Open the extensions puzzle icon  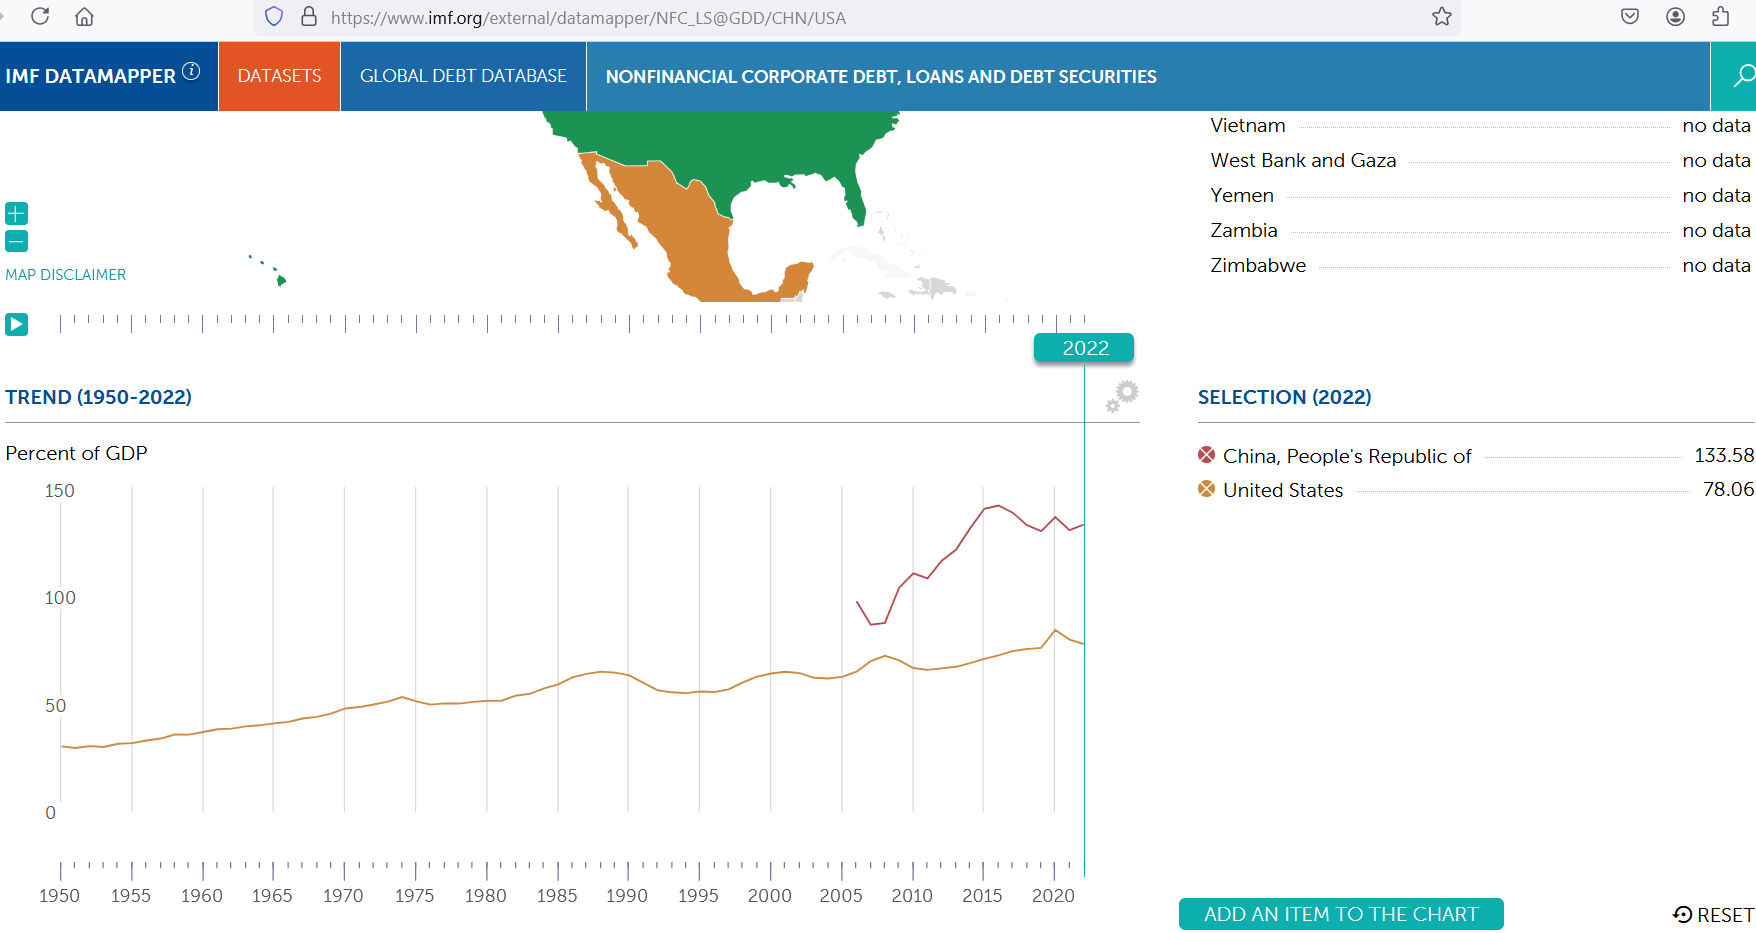[1721, 16]
